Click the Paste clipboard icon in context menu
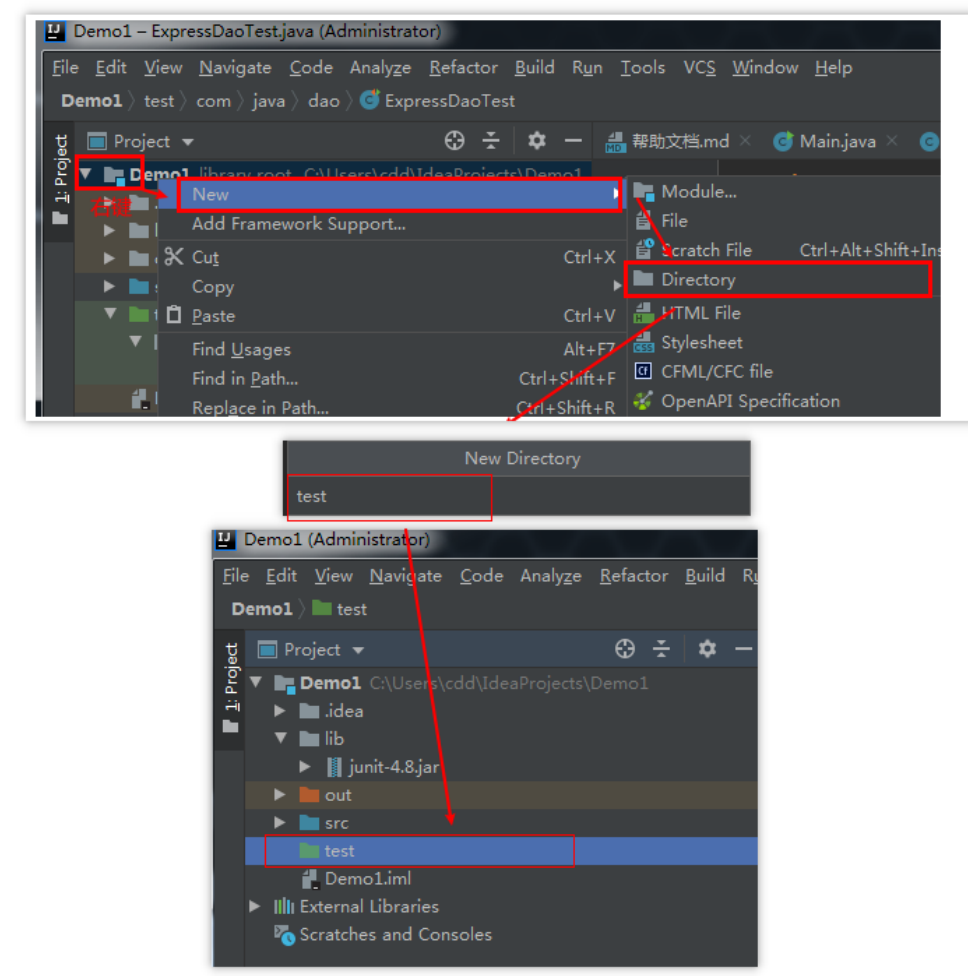This screenshot has height=976, width=968. pyautogui.click(x=174, y=315)
